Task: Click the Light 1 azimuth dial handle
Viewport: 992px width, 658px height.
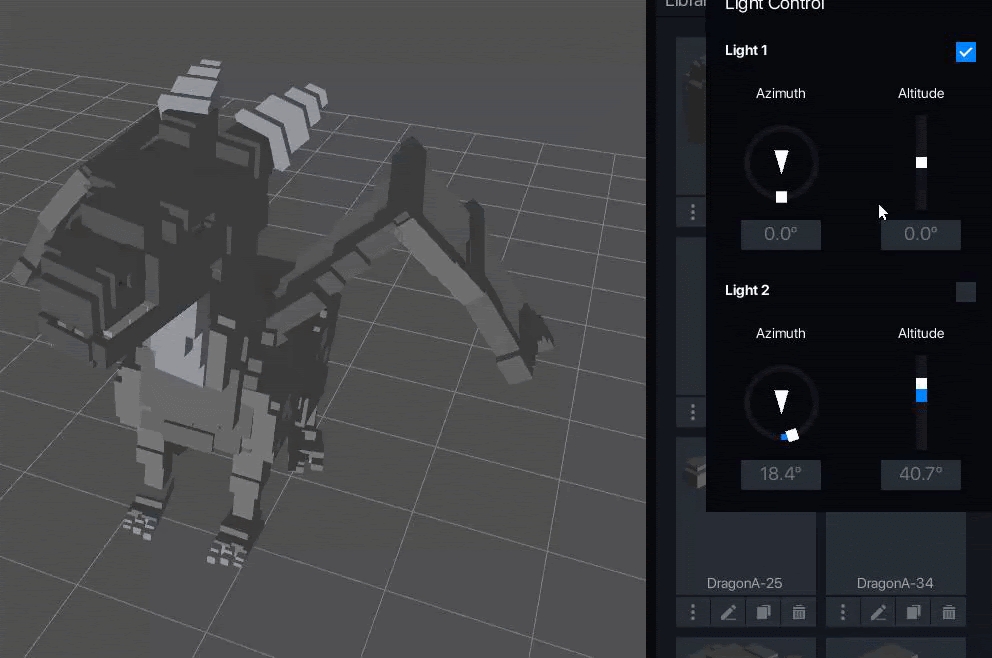Action: (781, 197)
